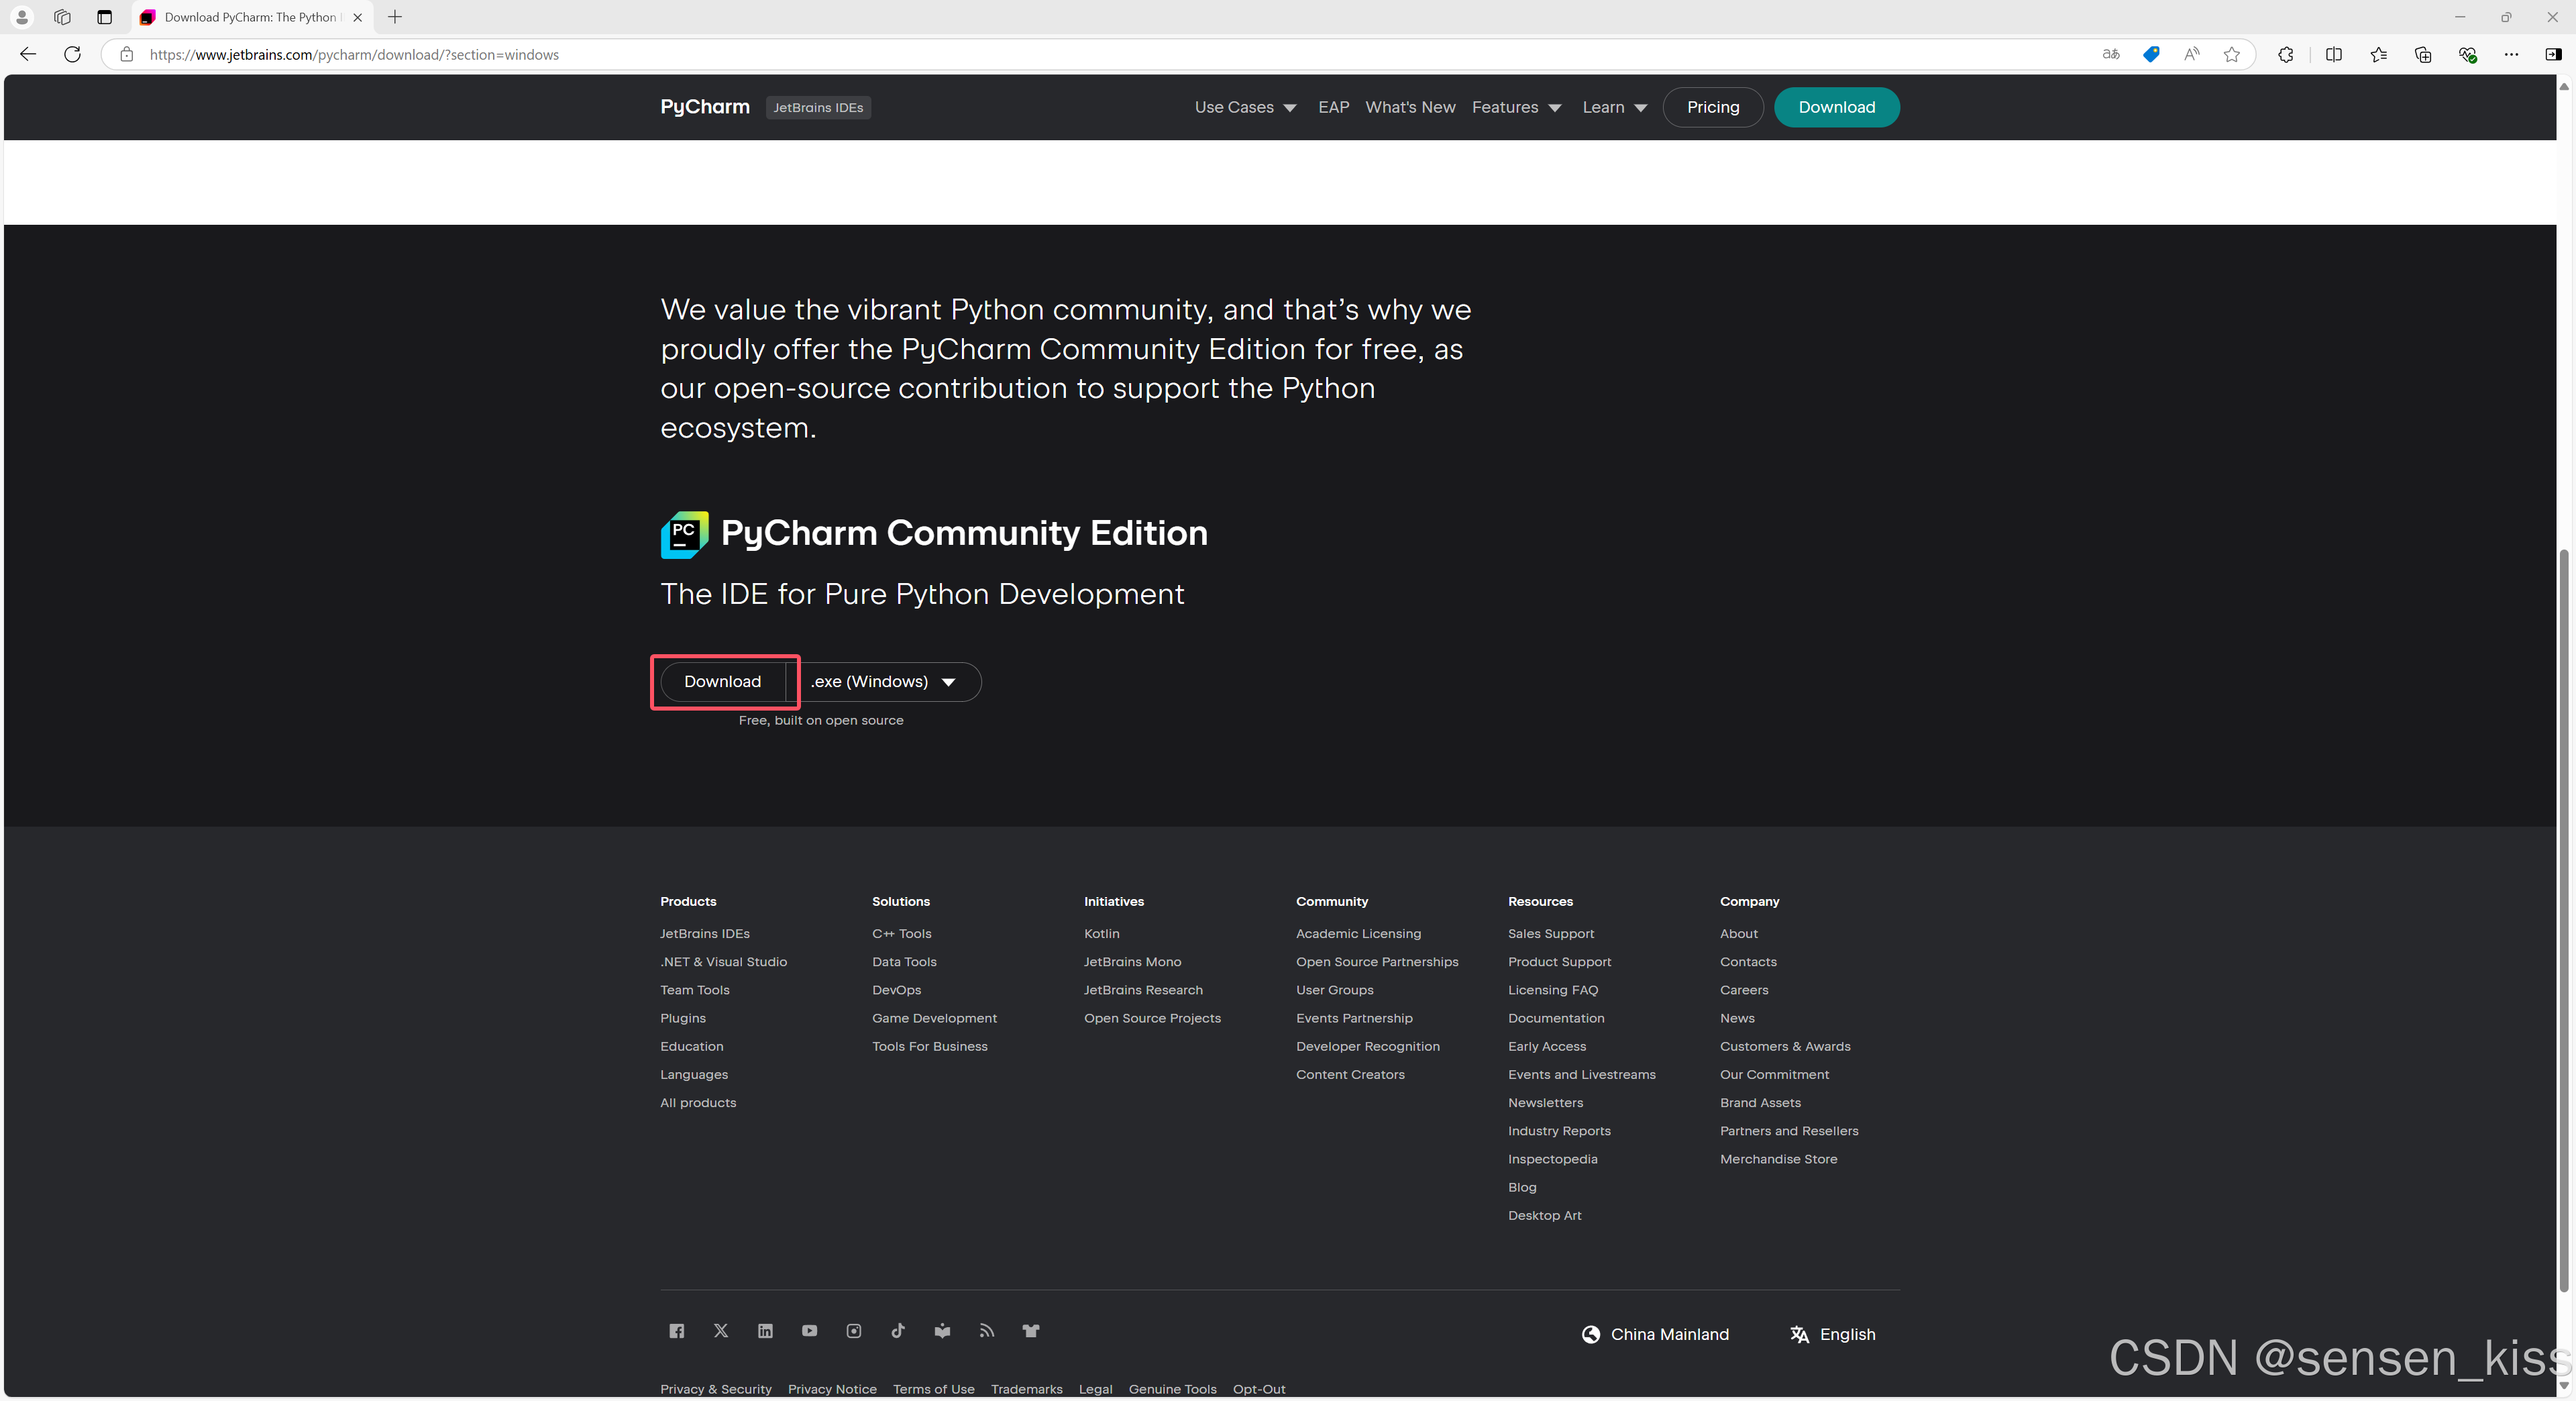
Task: Open the Collections icon
Action: tap(2422, 54)
